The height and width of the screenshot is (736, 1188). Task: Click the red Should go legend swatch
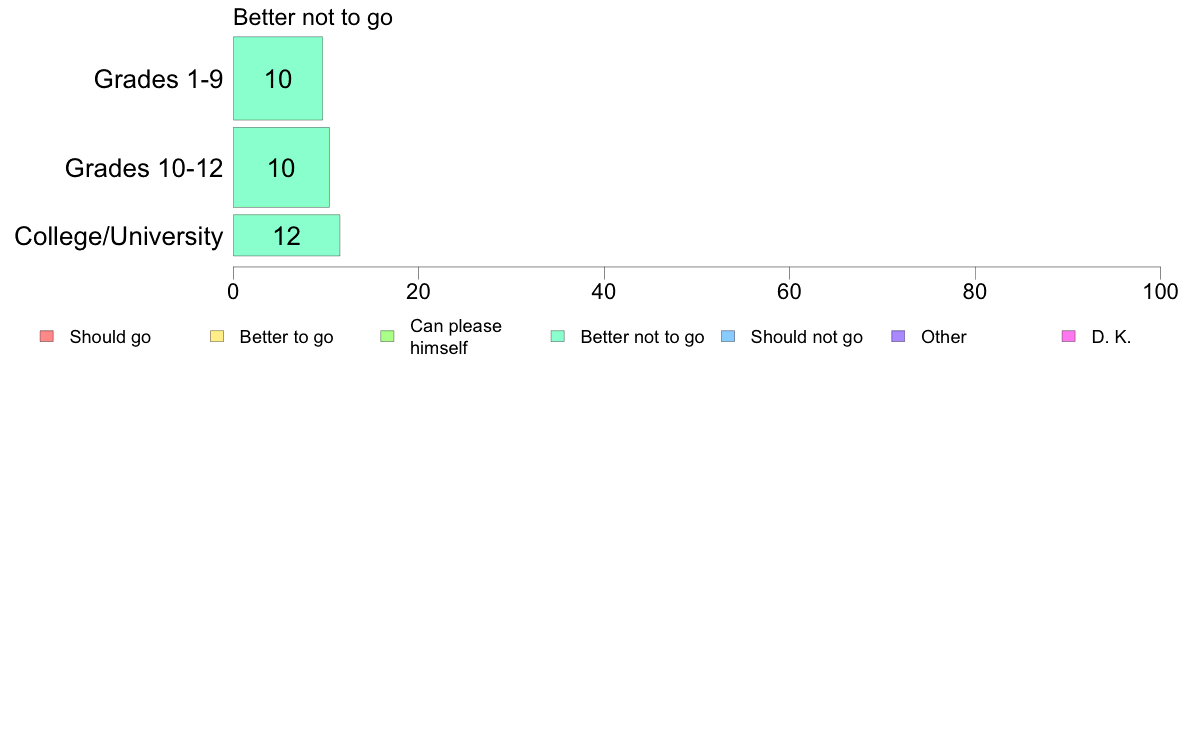click(x=47, y=337)
